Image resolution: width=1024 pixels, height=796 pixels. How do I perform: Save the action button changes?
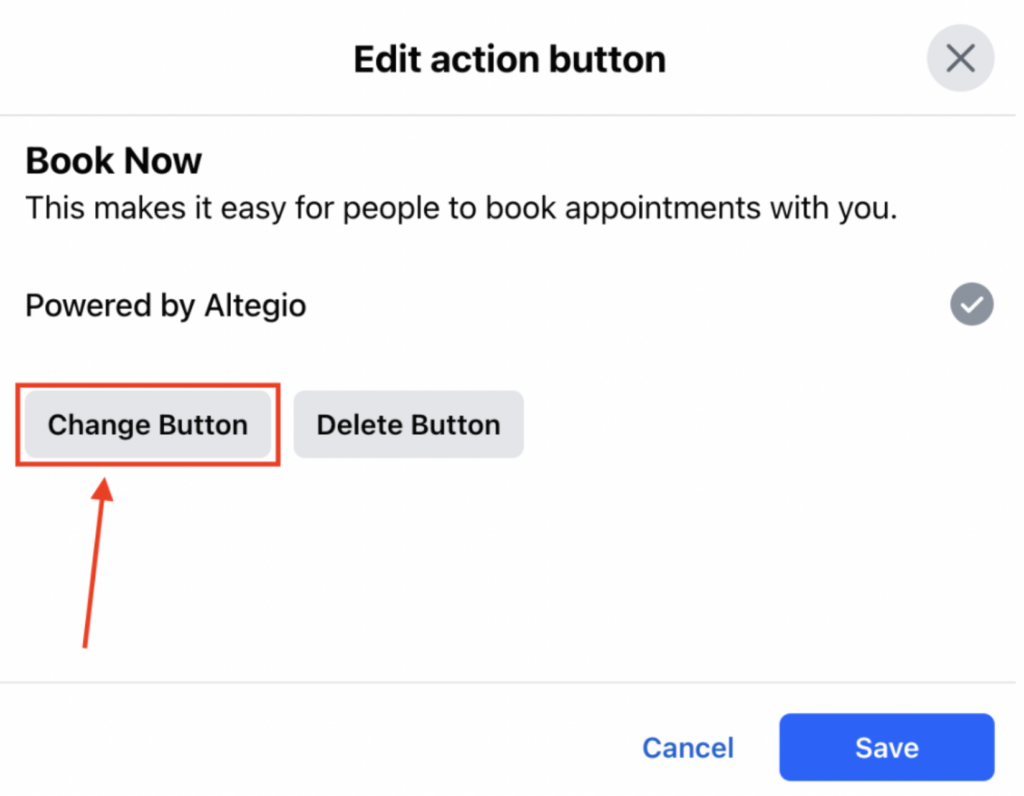tap(886, 748)
